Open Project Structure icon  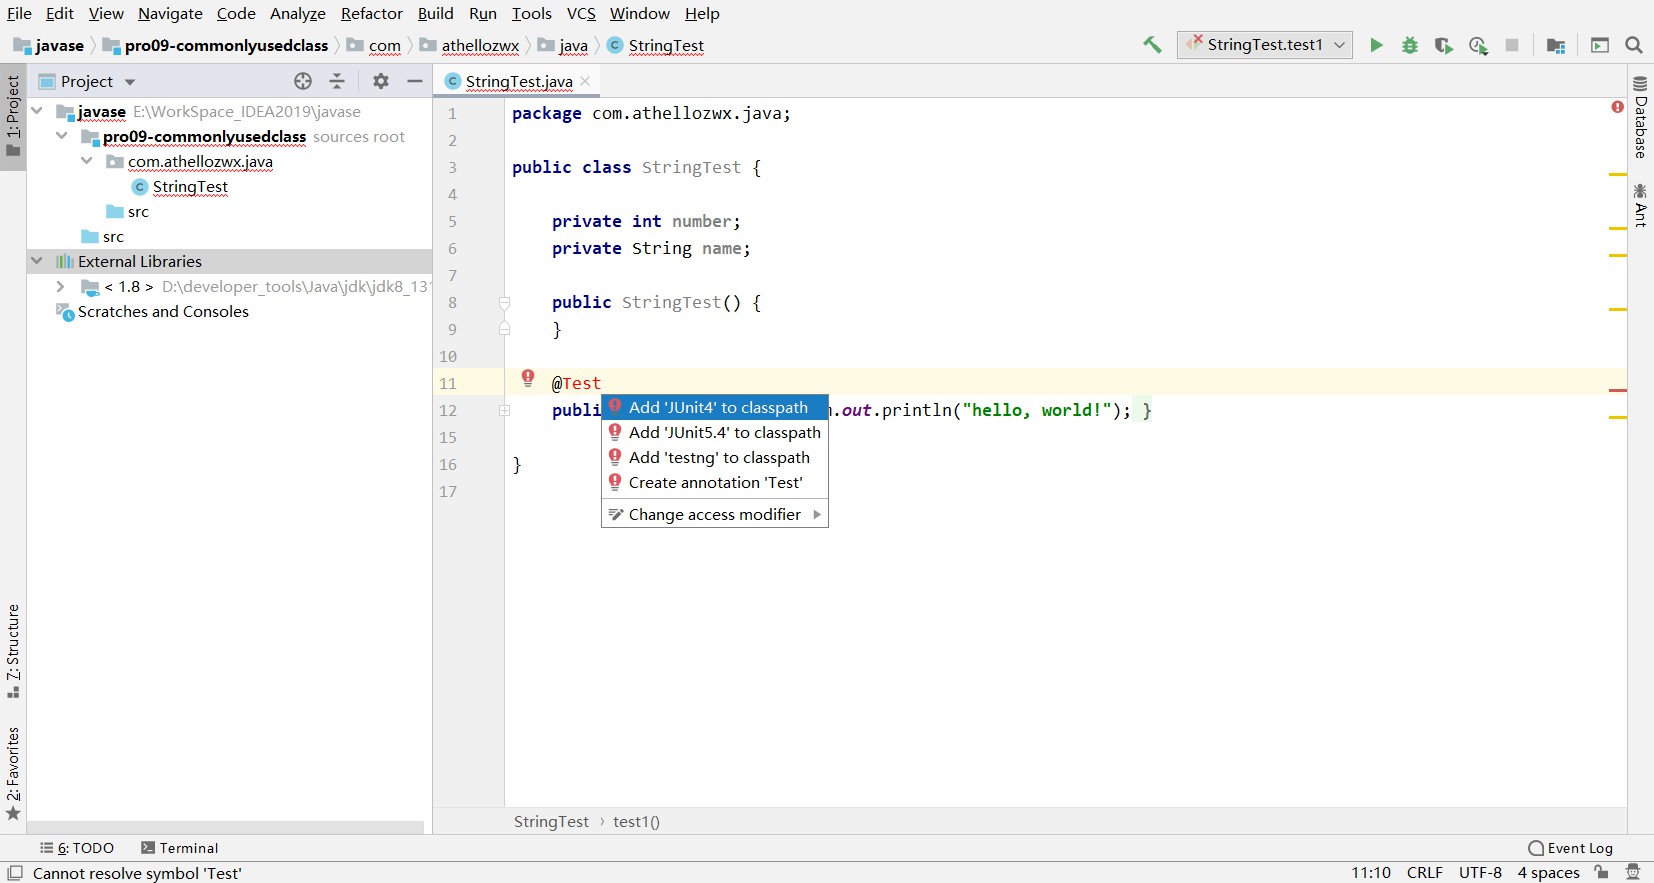point(1555,45)
